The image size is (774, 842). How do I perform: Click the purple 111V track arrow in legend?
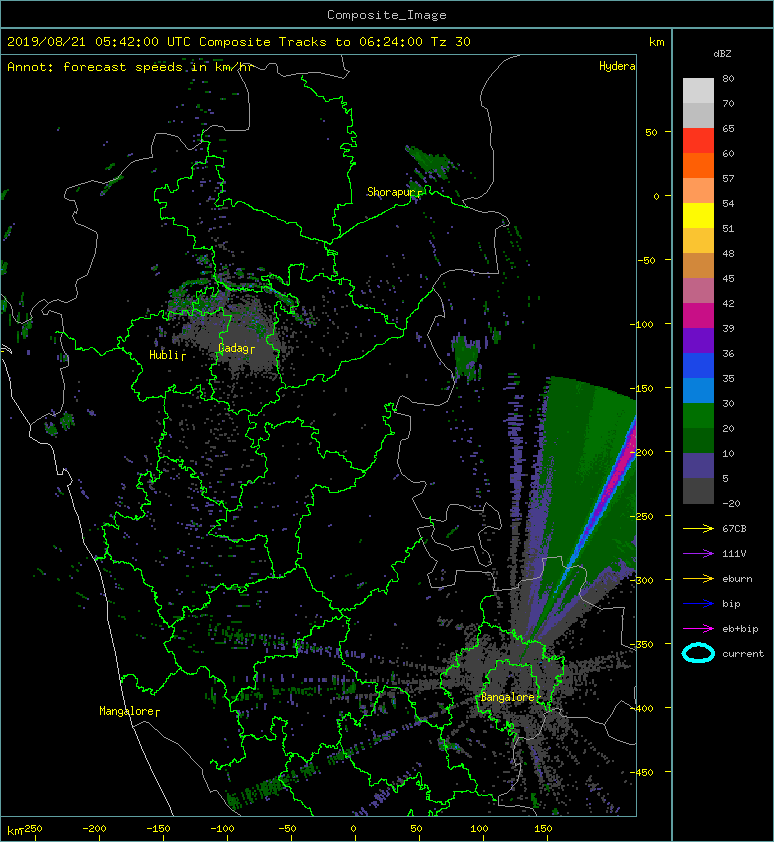[x=698, y=554]
